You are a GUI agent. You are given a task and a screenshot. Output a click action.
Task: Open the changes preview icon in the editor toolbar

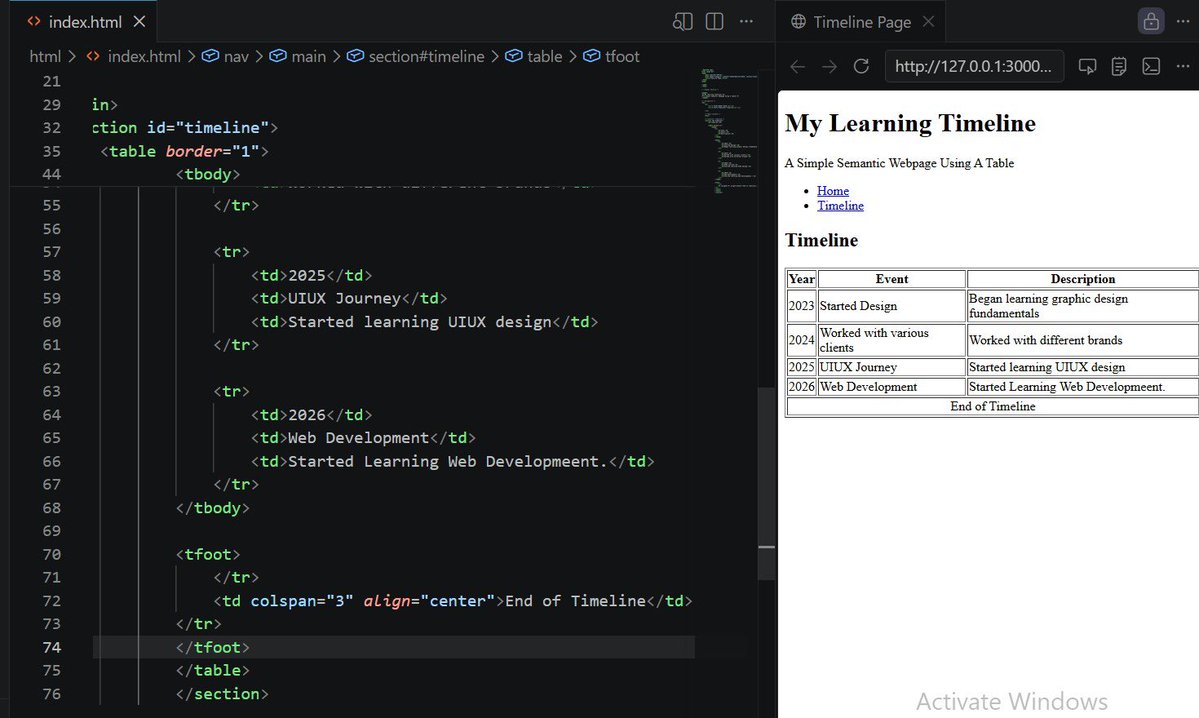click(x=682, y=22)
